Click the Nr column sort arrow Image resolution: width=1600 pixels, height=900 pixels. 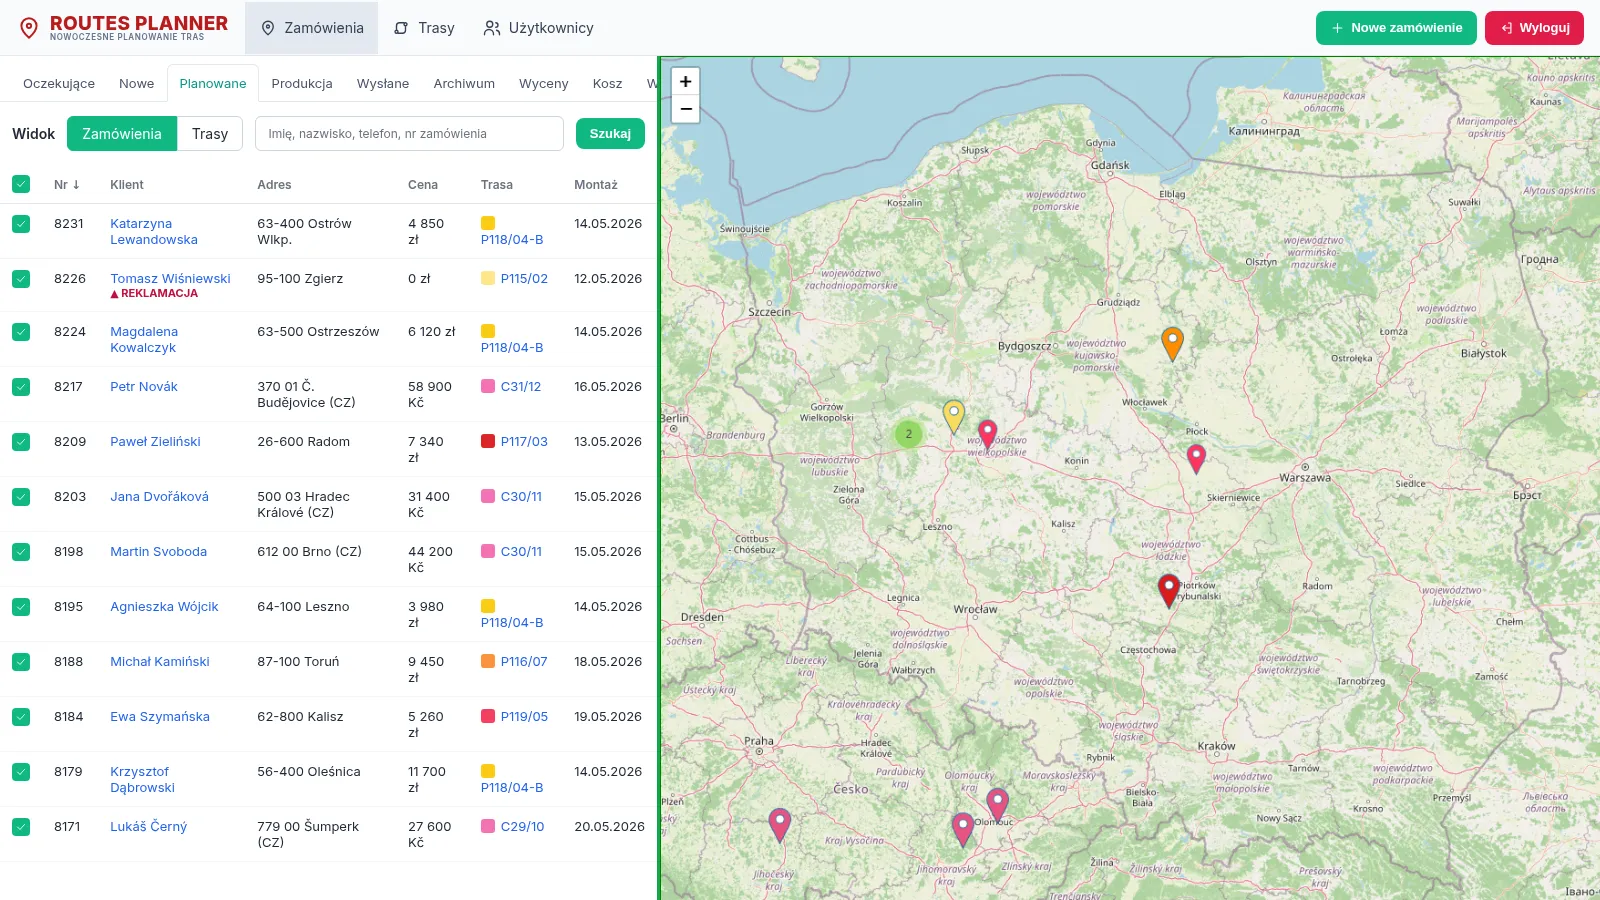point(76,185)
